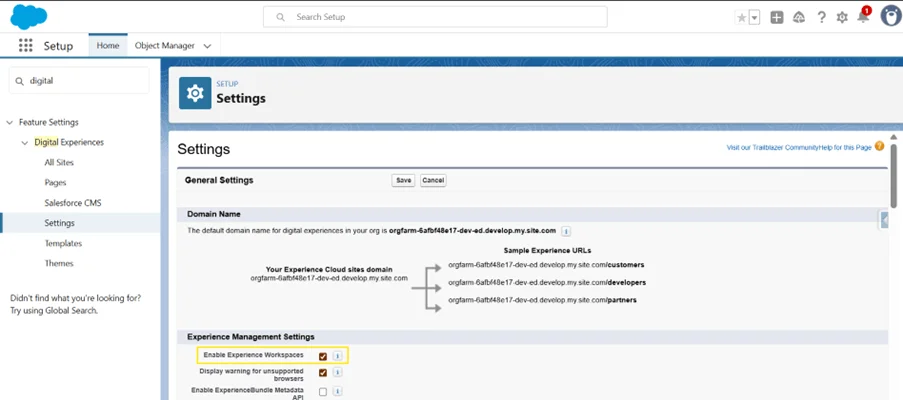Open Salesforce CMS in the sidebar

point(73,203)
